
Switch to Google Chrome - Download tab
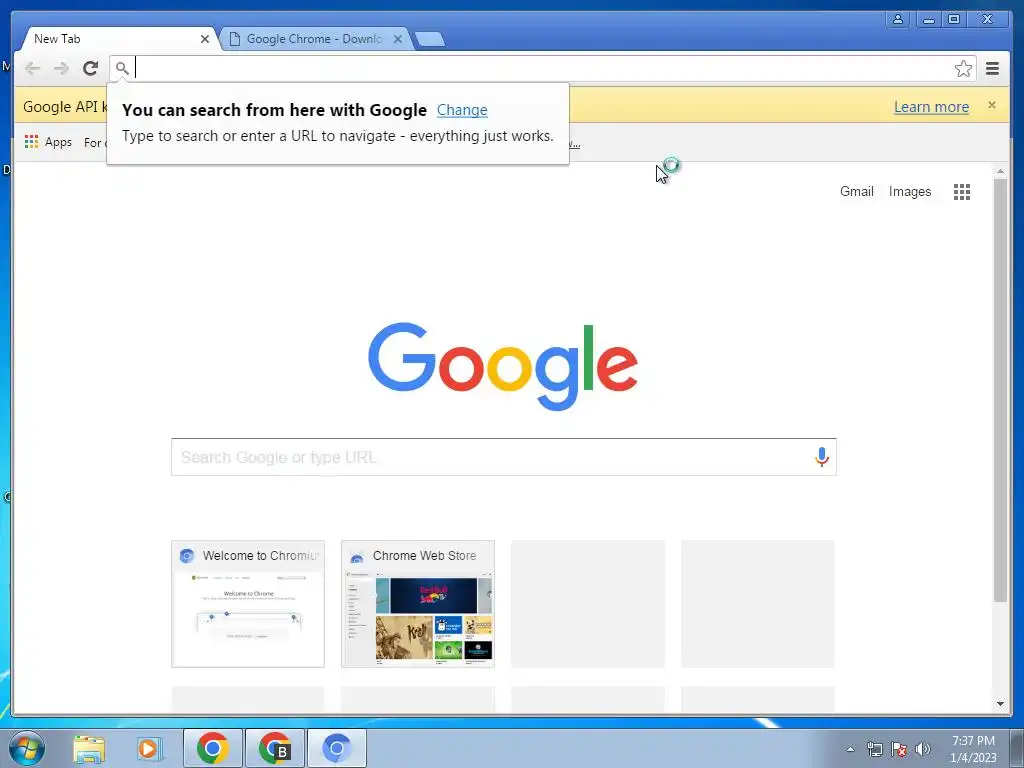coord(314,39)
